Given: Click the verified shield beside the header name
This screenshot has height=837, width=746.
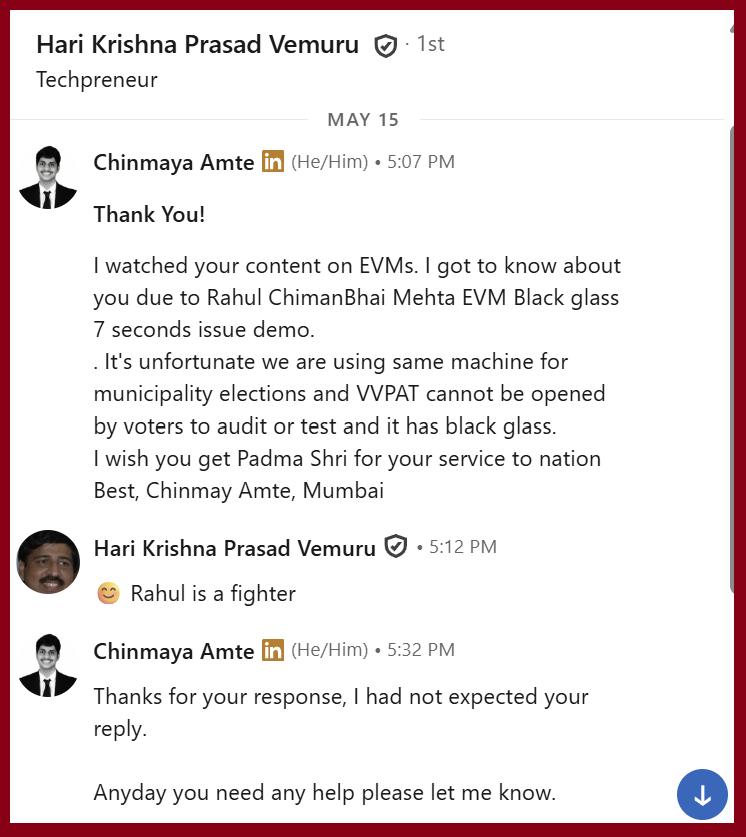Looking at the screenshot, I should click(x=385, y=45).
